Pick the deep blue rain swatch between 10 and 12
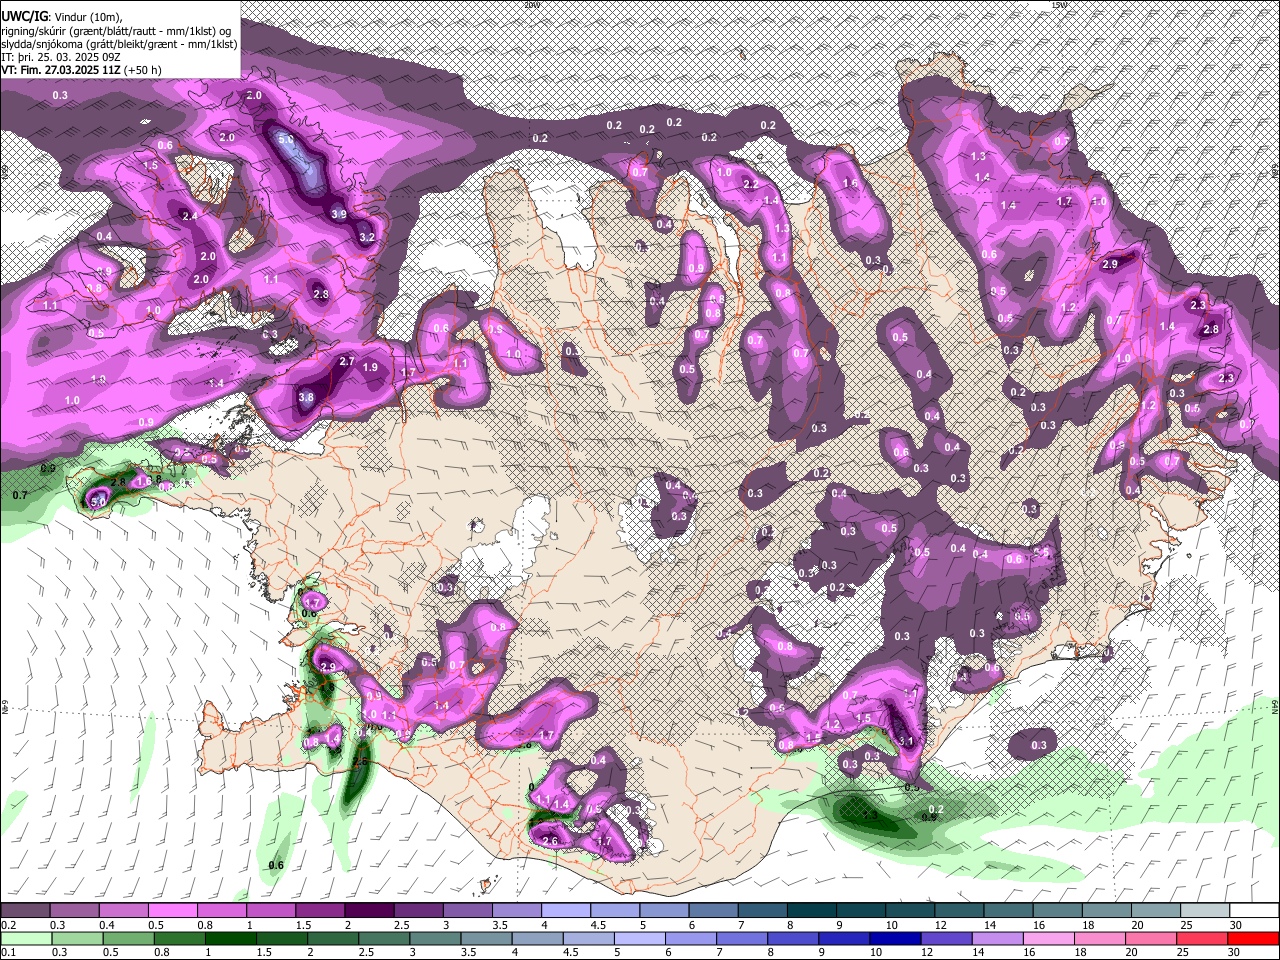 (x=894, y=938)
